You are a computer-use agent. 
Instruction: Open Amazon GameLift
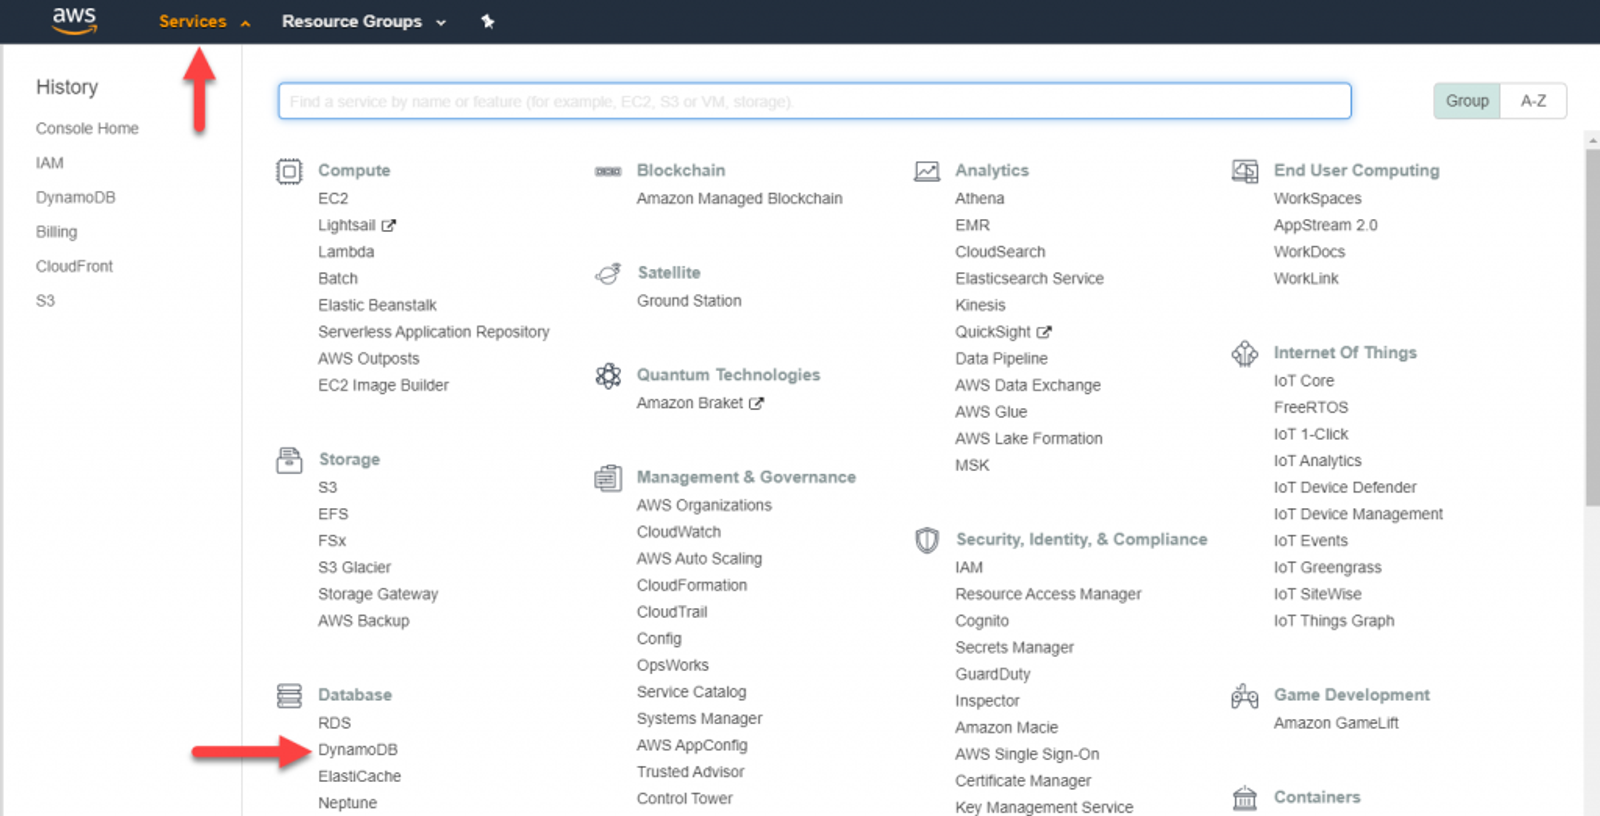1336,723
